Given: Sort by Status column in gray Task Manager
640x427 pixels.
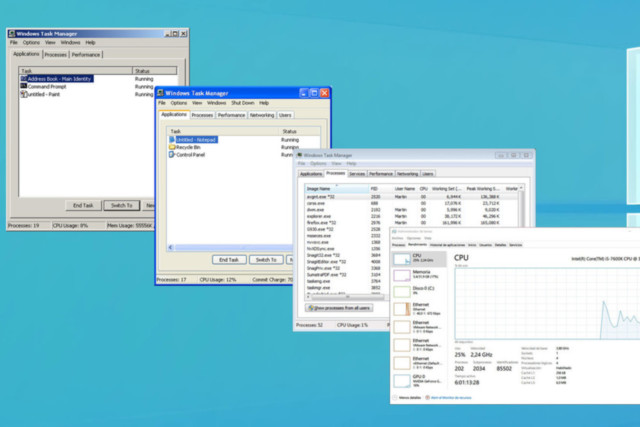Looking at the screenshot, I should pyautogui.click(x=154, y=71).
